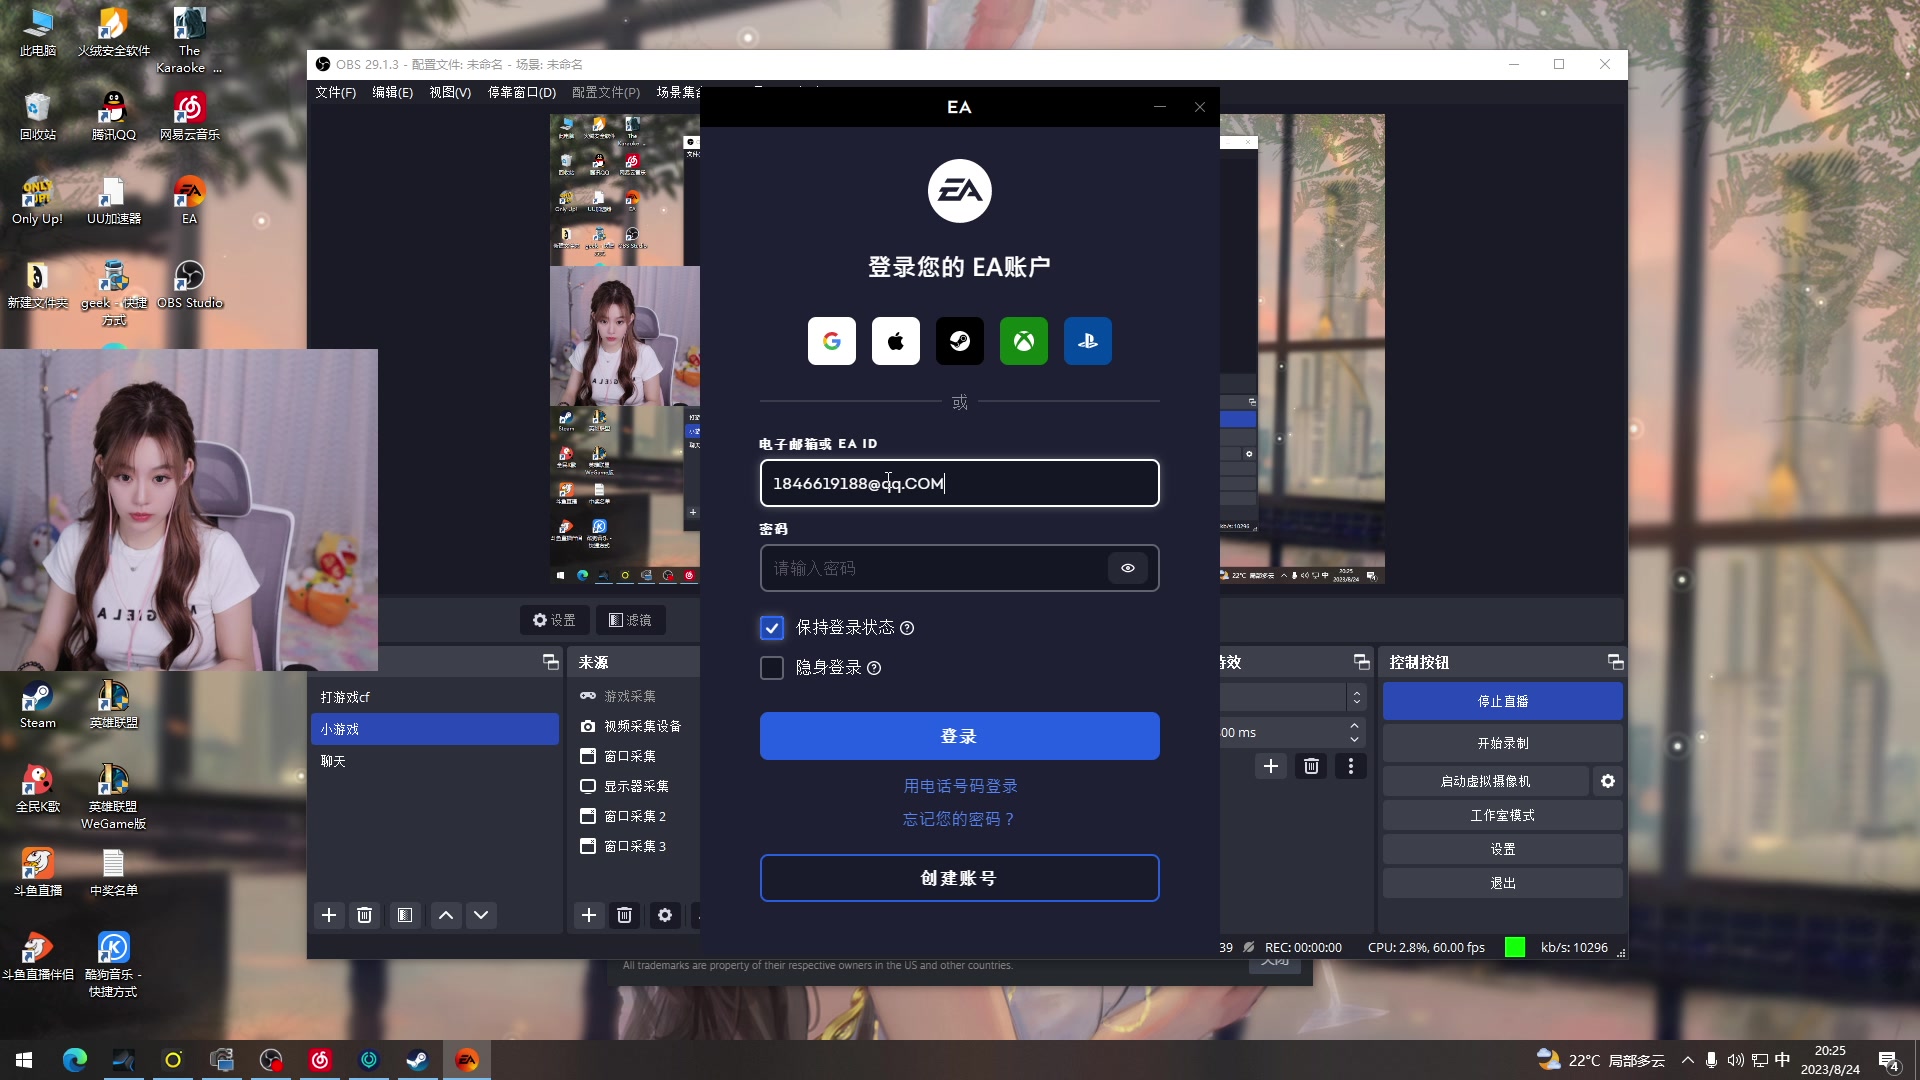Image resolution: width=1920 pixels, height=1080 pixels.
Task: Delete transition with the trash icon
Action: tap(1311, 766)
